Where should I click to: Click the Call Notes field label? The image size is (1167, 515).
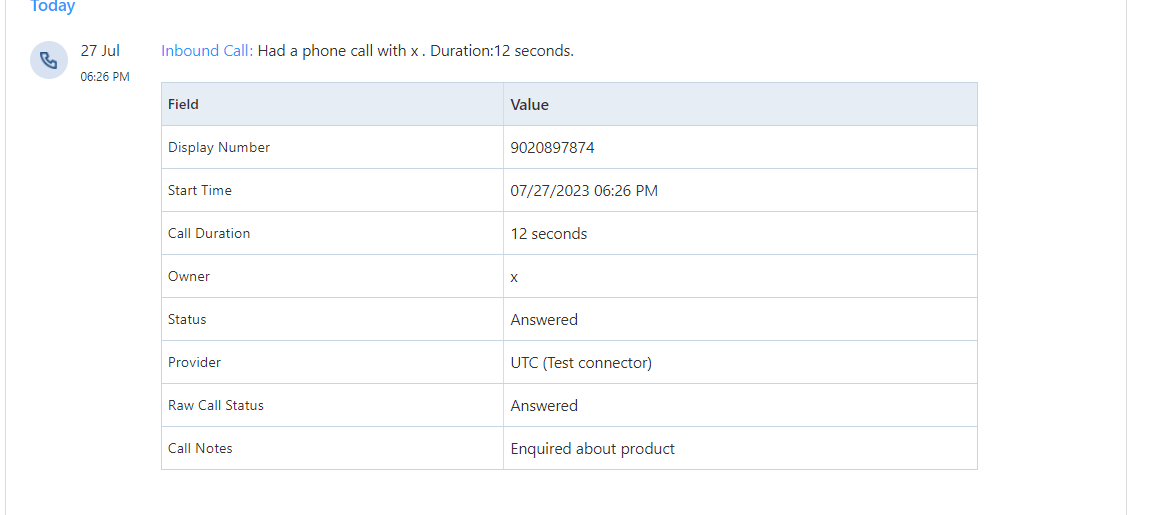click(200, 448)
